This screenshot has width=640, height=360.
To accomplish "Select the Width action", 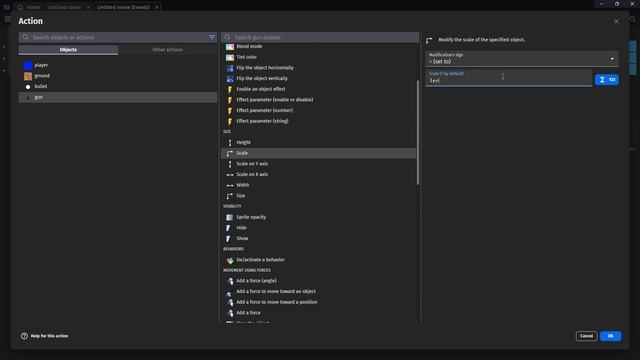I will tap(319, 185).
